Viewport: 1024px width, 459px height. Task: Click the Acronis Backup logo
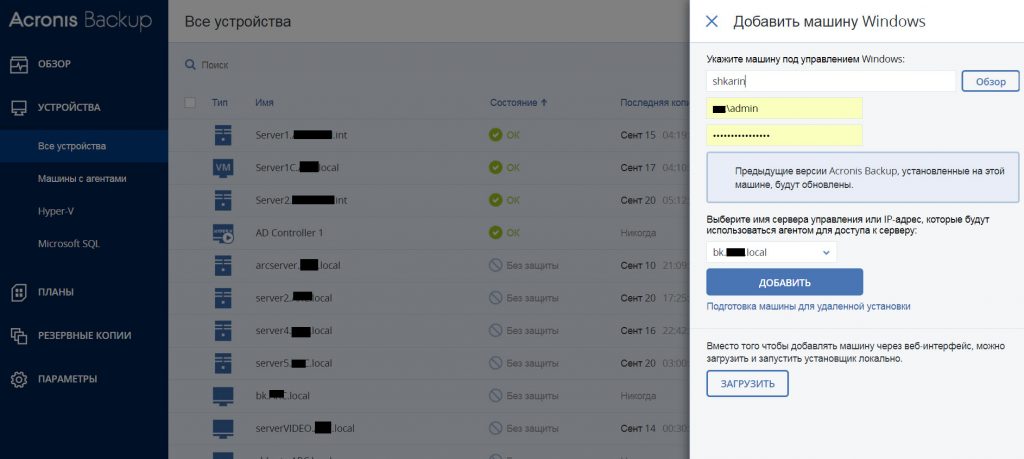click(80, 20)
